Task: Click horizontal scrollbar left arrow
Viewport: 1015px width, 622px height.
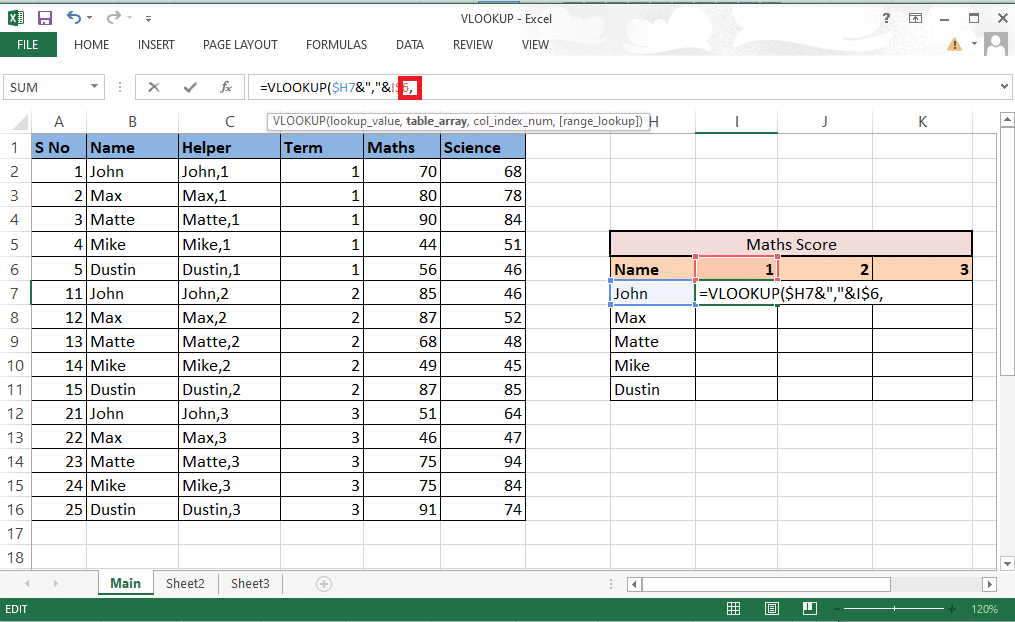Action: click(635, 584)
